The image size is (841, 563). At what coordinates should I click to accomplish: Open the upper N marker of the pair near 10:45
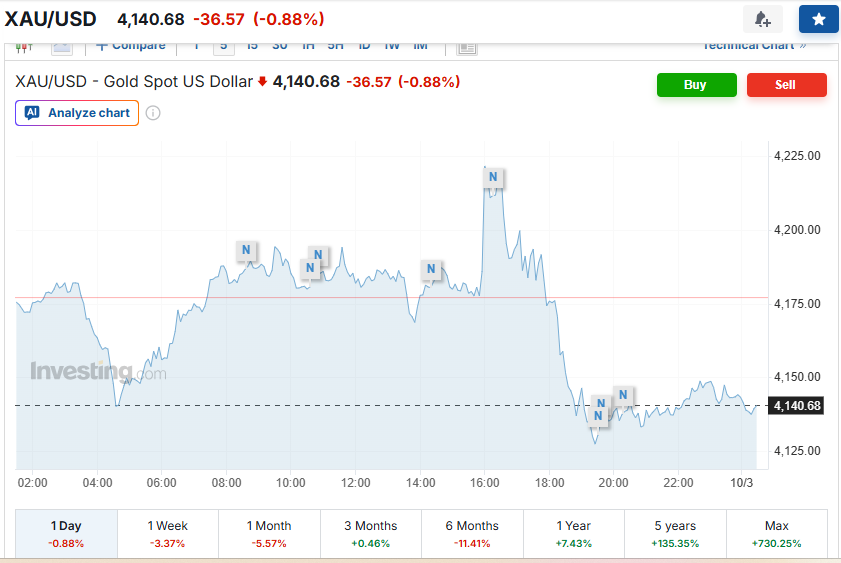318,255
